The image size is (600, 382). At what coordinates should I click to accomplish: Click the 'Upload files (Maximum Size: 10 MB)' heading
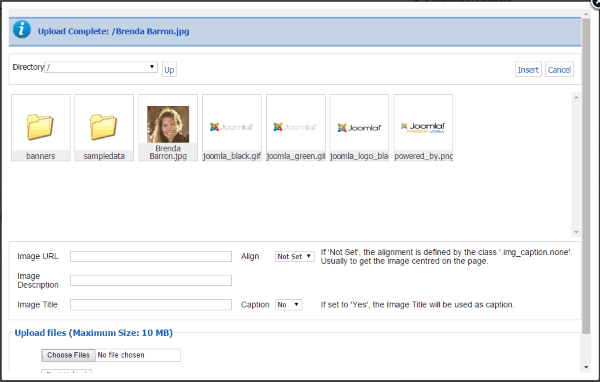coord(93,333)
